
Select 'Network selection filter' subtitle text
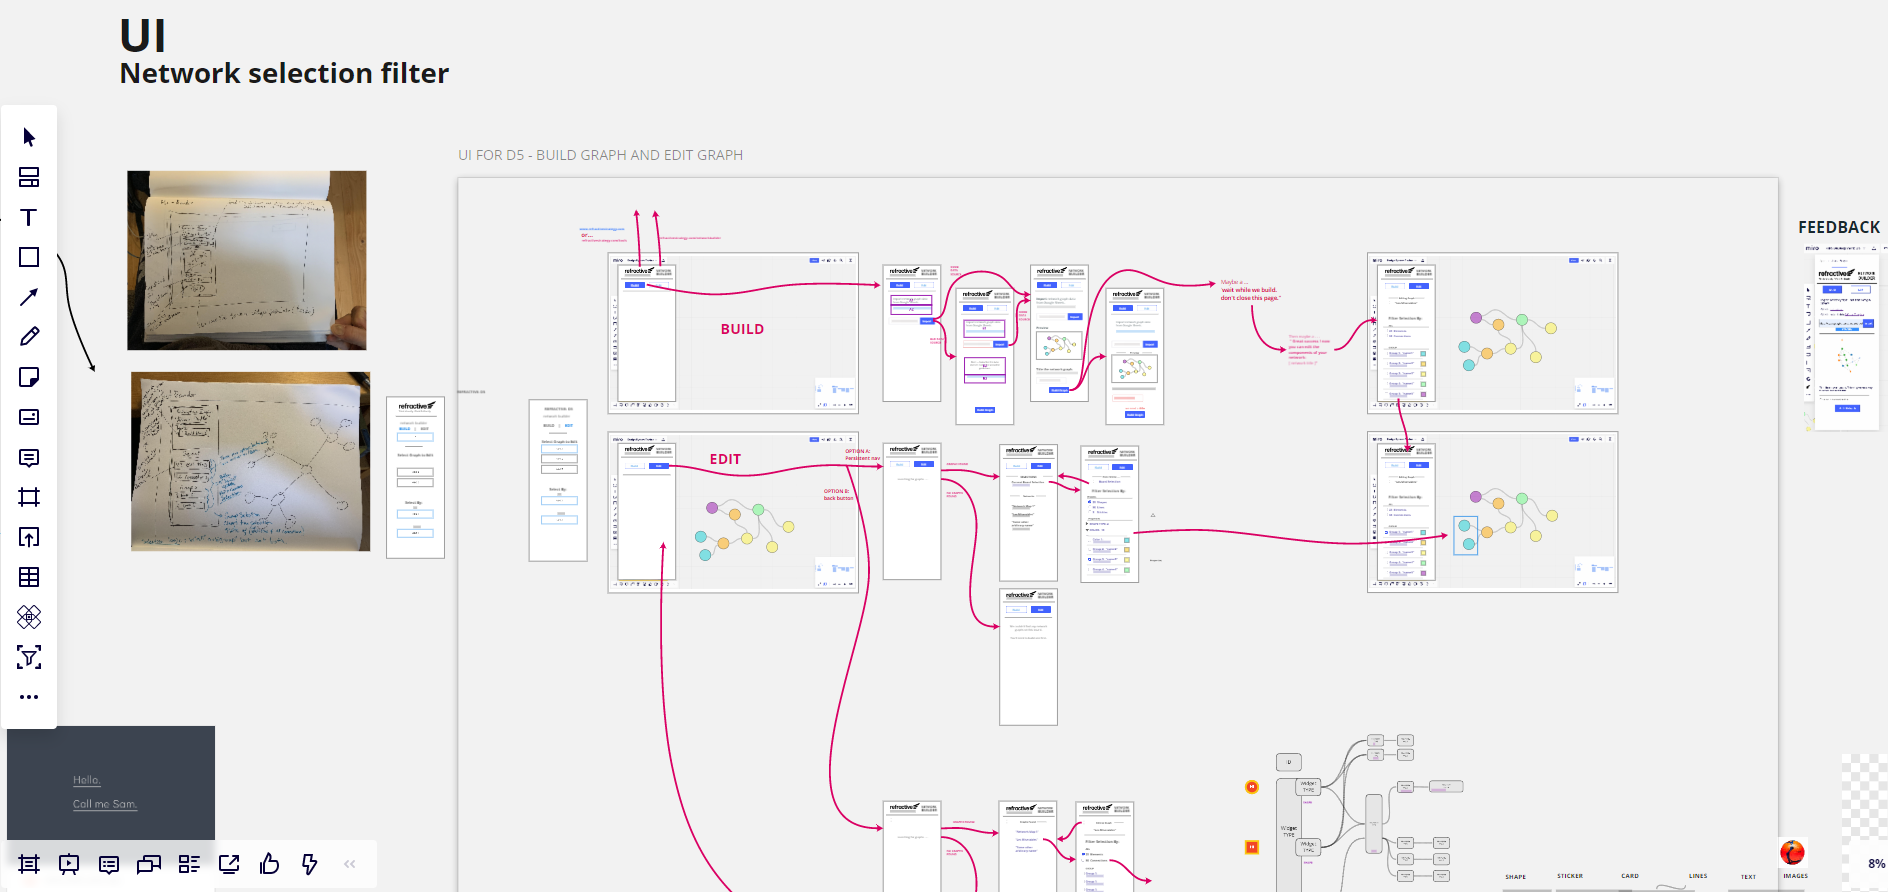pyautogui.click(x=284, y=73)
